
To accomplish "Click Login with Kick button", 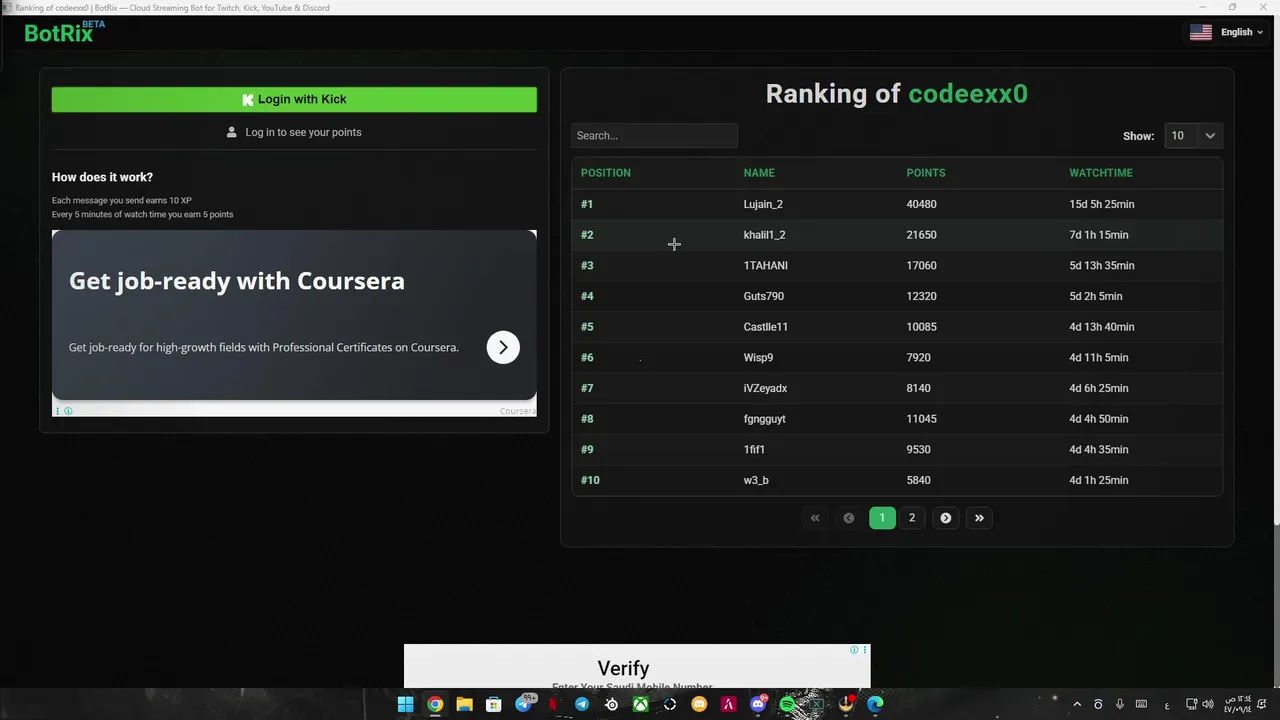I will (x=294, y=99).
